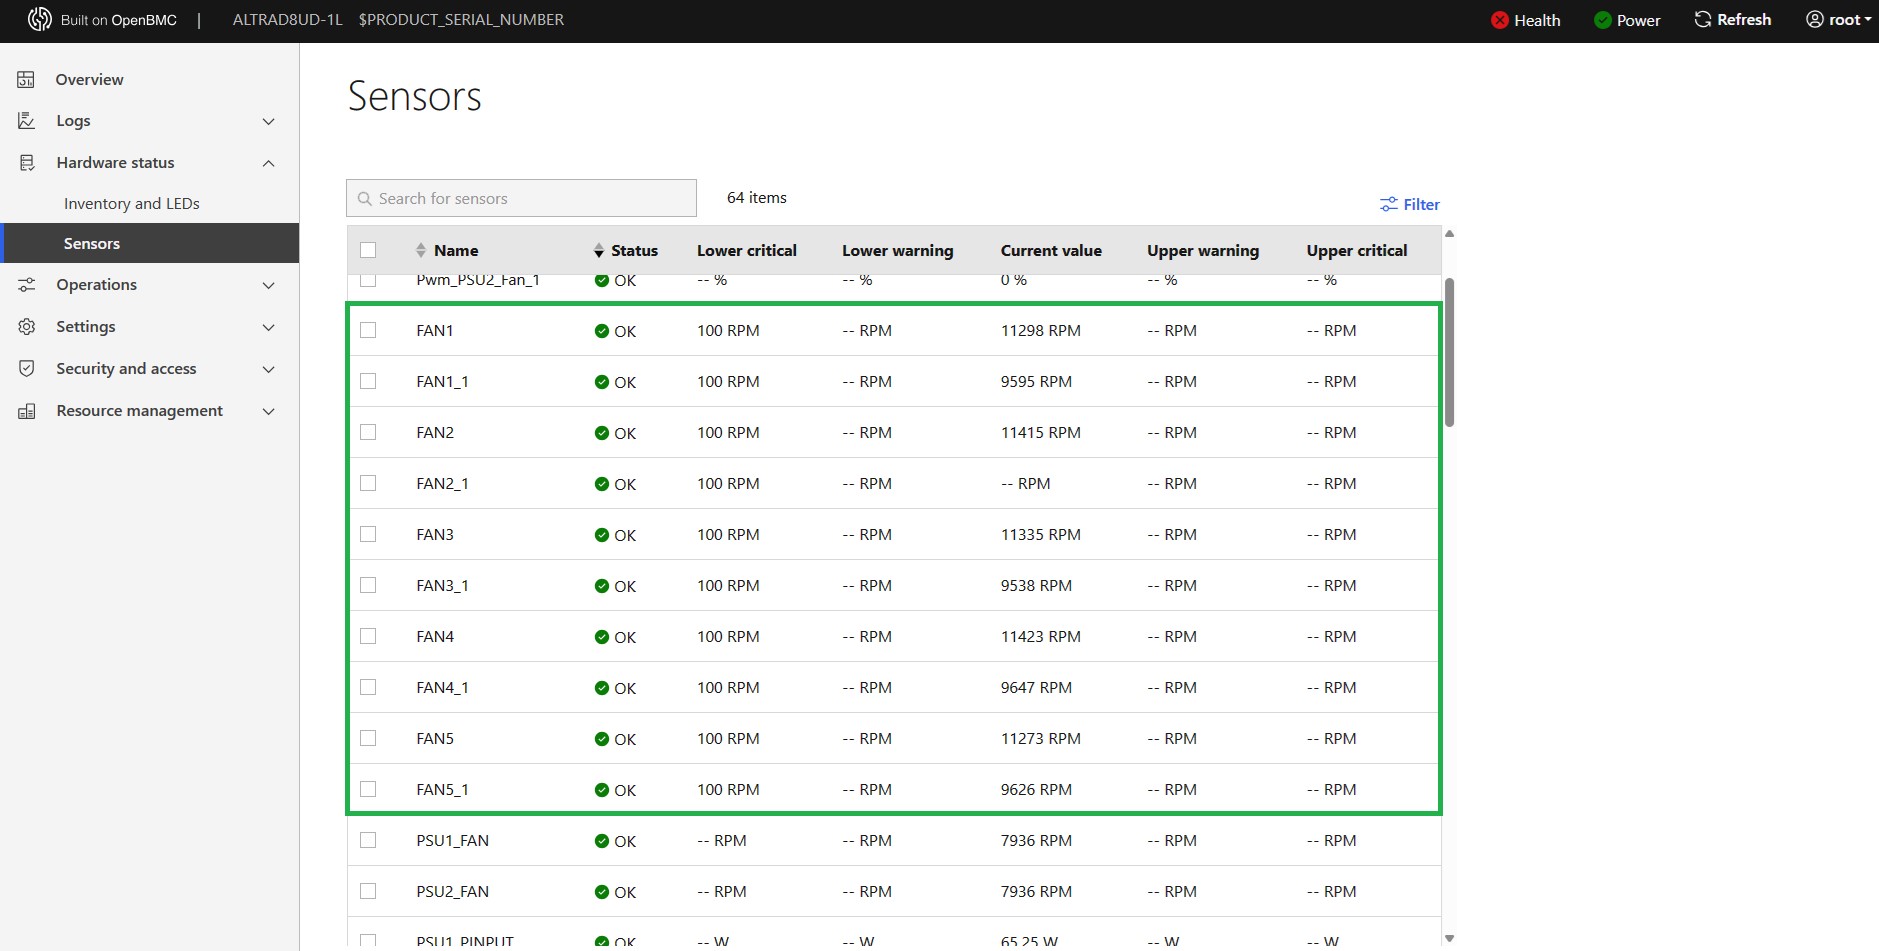This screenshot has width=1879, height=951.
Task: Click the Security and access shield icon
Action: point(26,369)
